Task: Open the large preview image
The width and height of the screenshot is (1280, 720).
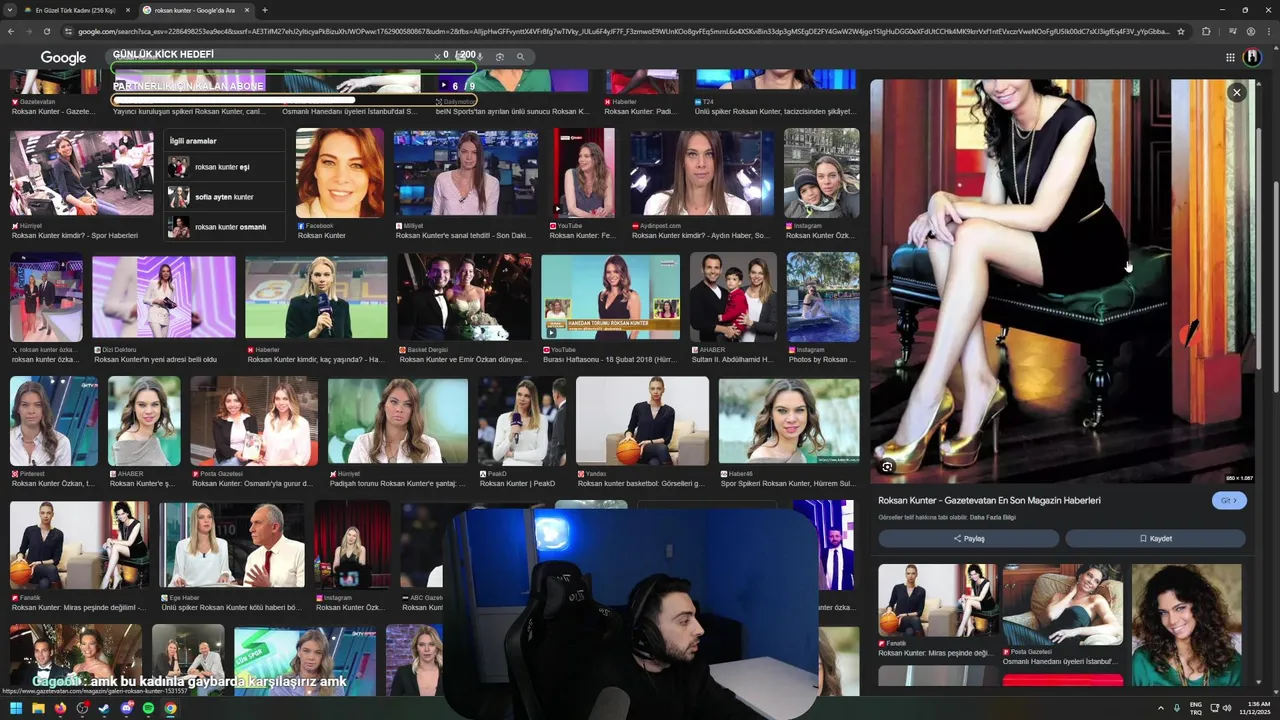Action: (x=1062, y=281)
